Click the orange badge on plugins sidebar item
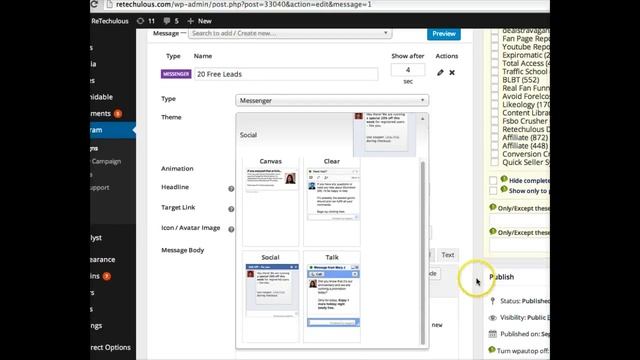This screenshot has width=640, height=360. [x=107, y=276]
